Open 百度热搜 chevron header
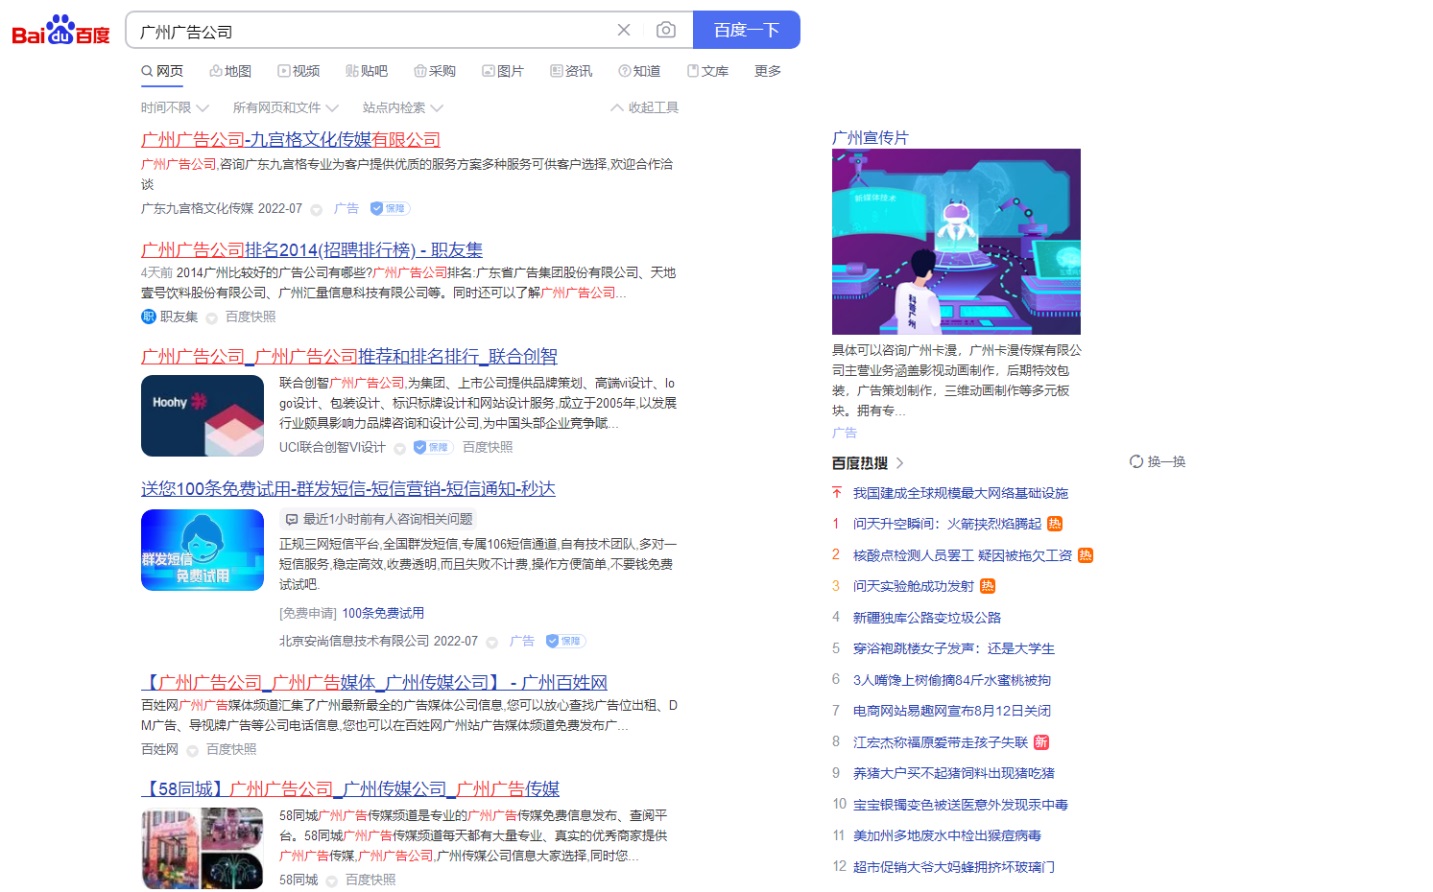The image size is (1433, 892). [868, 463]
